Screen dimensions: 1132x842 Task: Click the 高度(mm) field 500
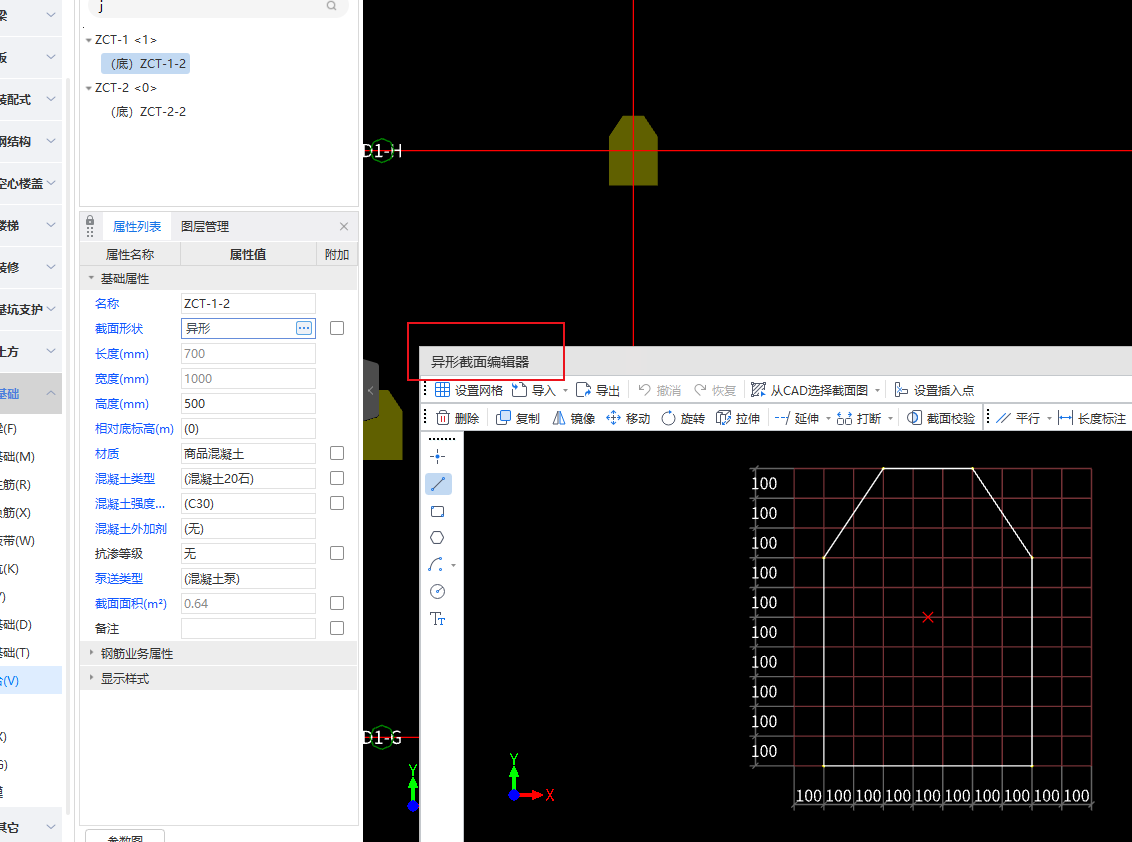[x=248, y=404]
